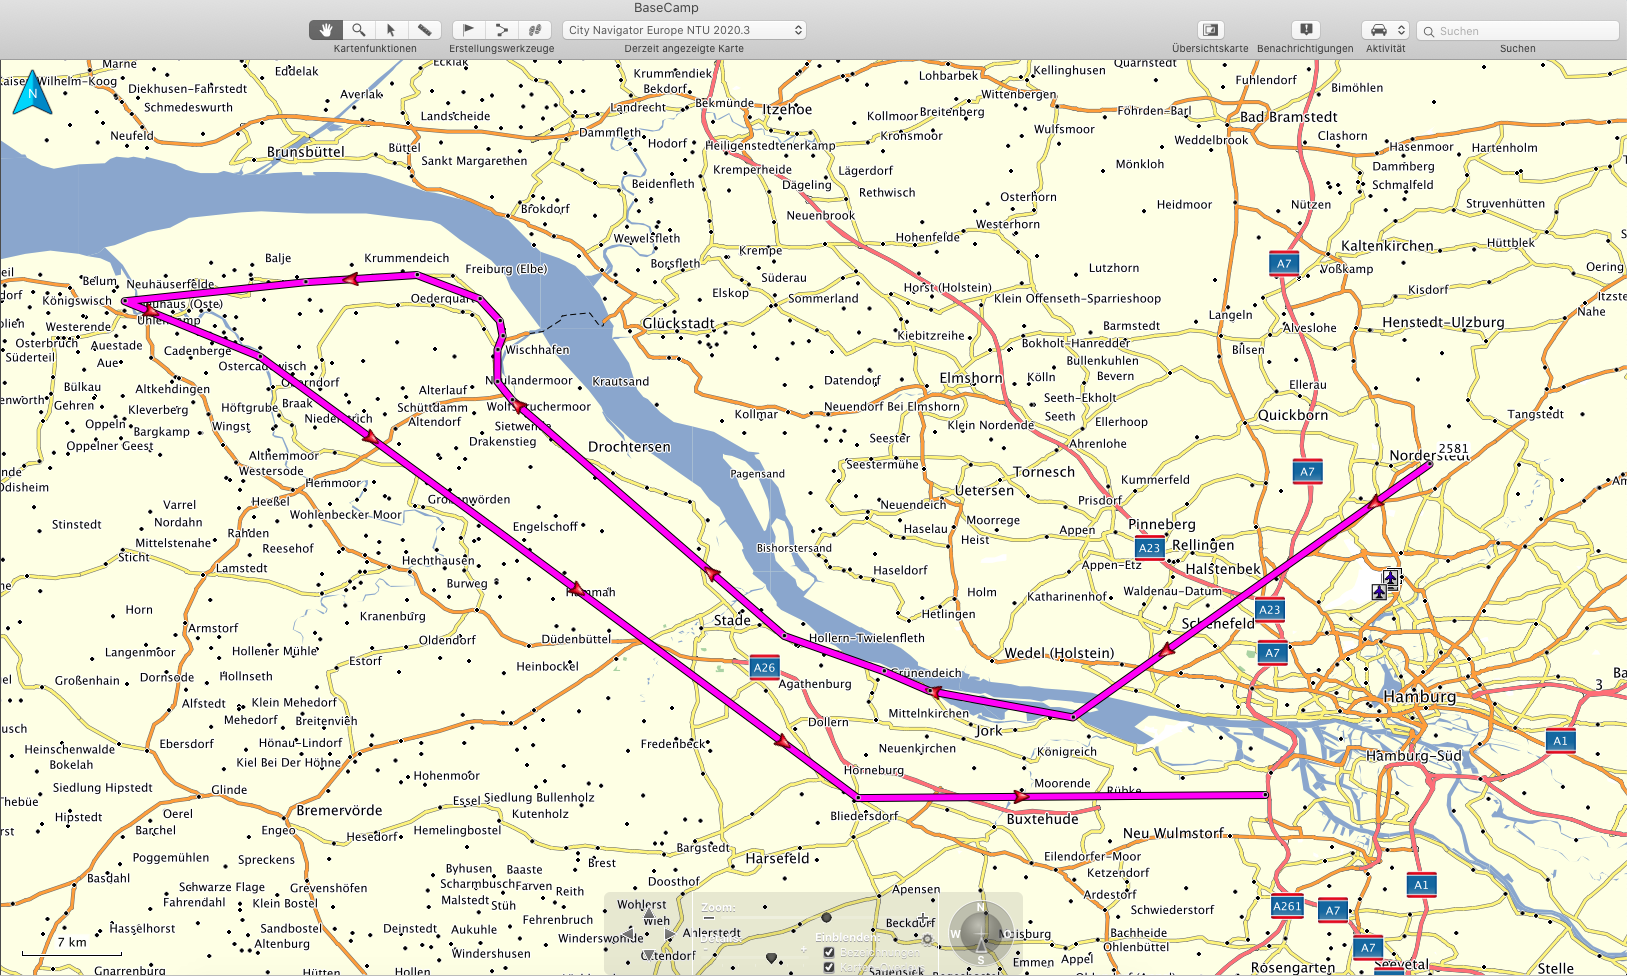Pan map left with overlay arrow
The width and height of the screenshot is (1627, 976).
click(x=628, y=934)
